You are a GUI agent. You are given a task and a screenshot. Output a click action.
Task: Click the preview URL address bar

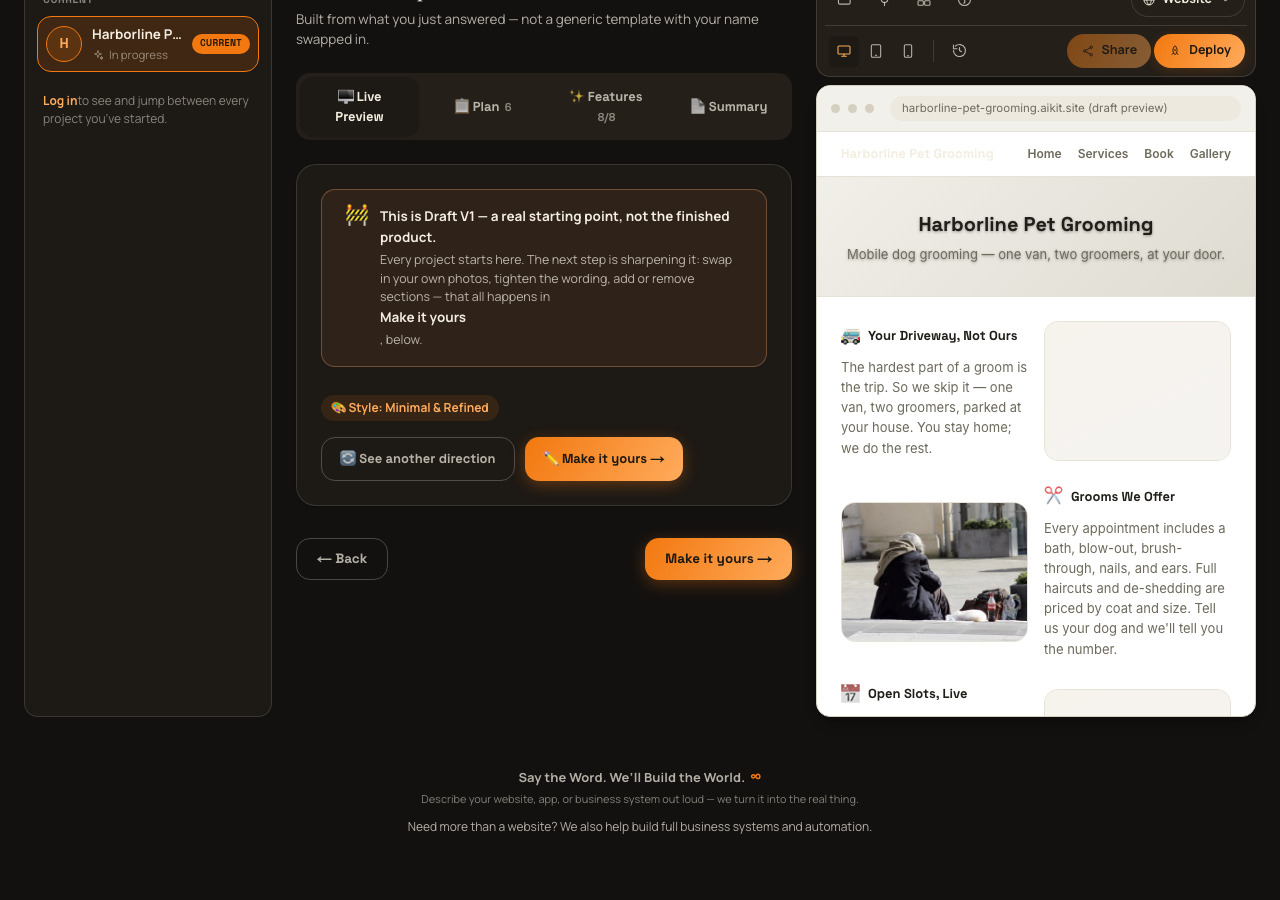click(x=1065, y=108)
